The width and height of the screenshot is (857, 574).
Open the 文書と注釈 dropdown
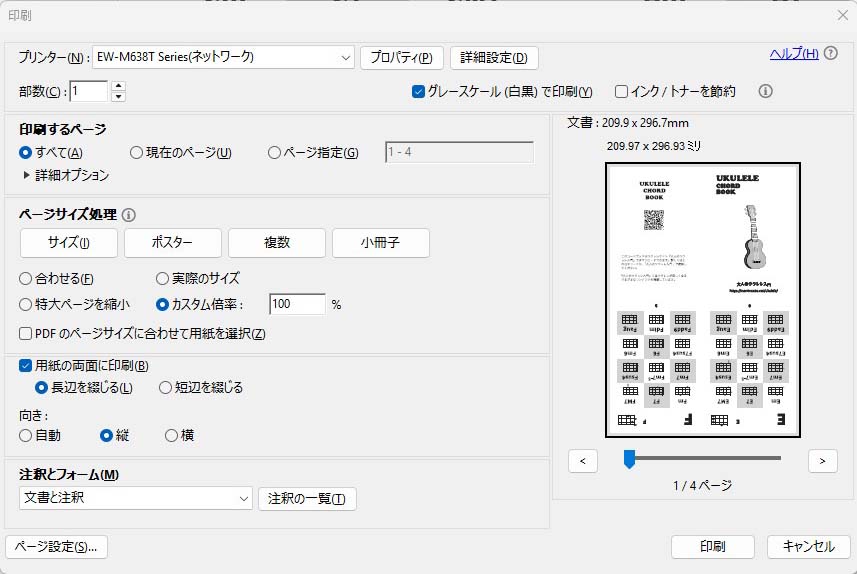[244, 497]
